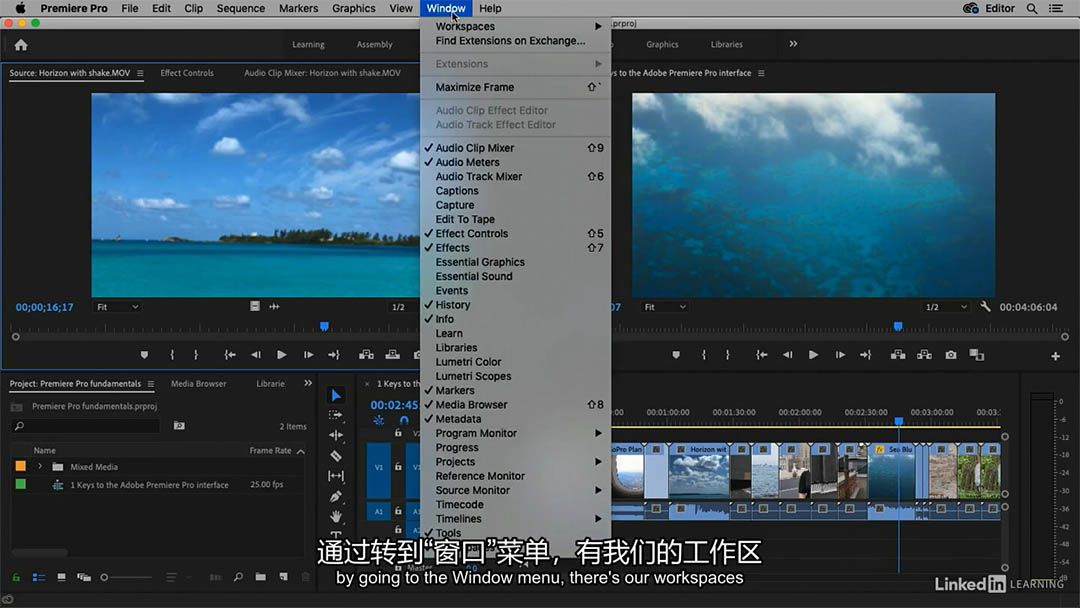
Task: Expand Program Monitor submenu
Action: (515, 433)
